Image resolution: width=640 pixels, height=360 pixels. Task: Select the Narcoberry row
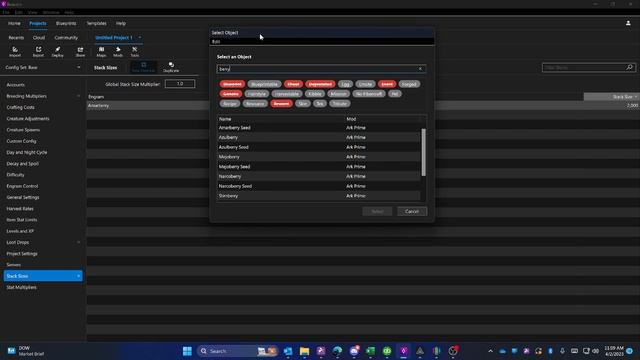(x=319, y=177)
